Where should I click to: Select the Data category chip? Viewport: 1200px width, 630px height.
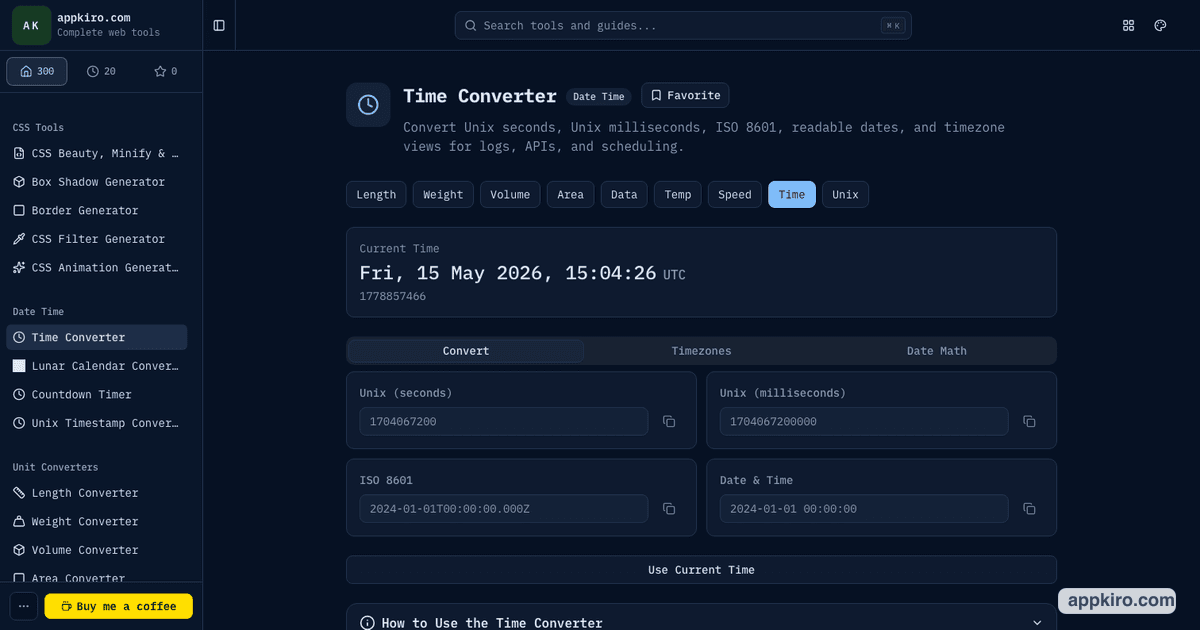coord(624,194)
